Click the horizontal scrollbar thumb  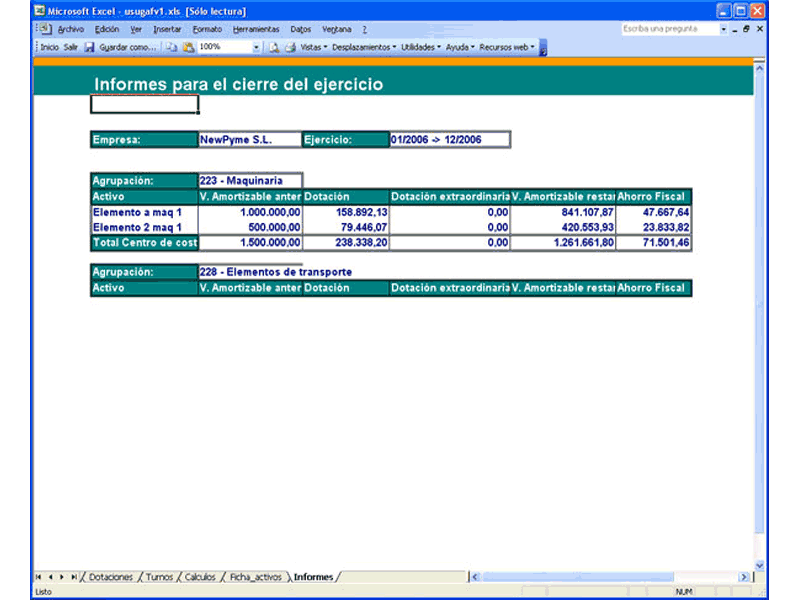(578, 577)
